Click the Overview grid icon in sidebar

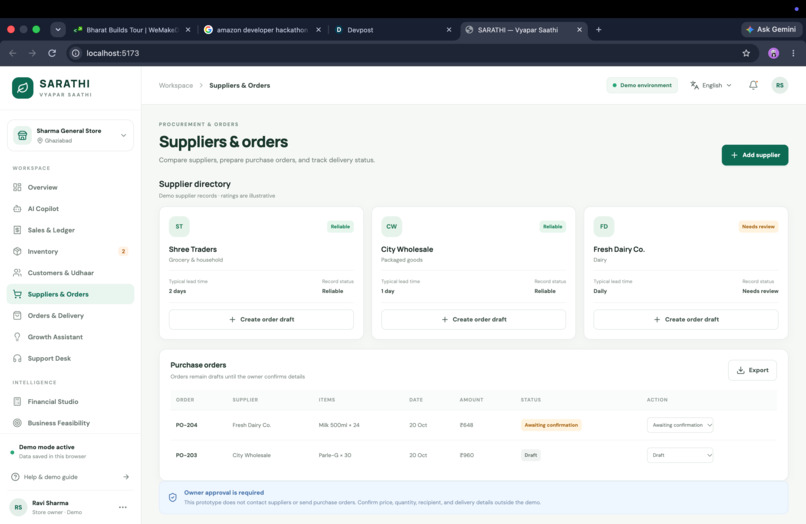tap(17, 187)
